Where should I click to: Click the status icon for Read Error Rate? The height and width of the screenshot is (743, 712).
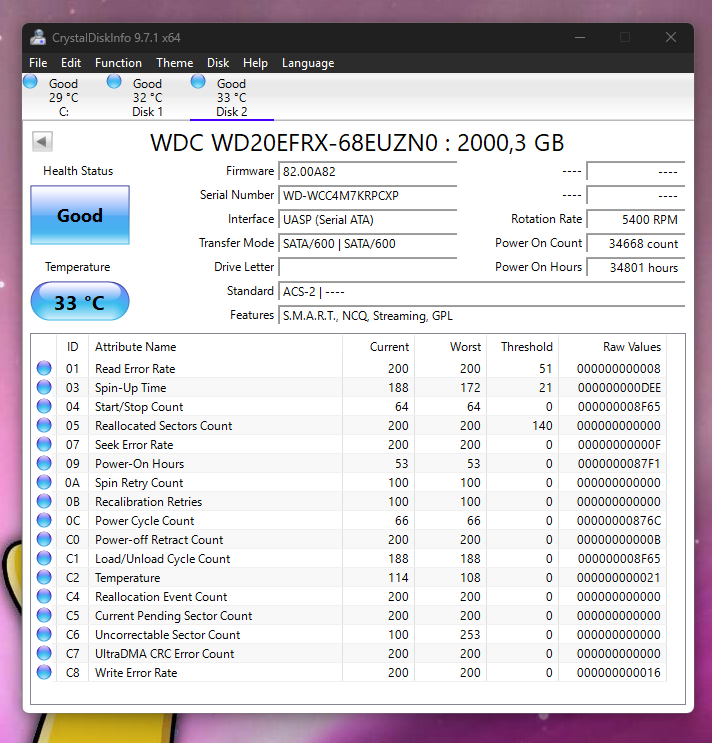(x=44, y=368)
